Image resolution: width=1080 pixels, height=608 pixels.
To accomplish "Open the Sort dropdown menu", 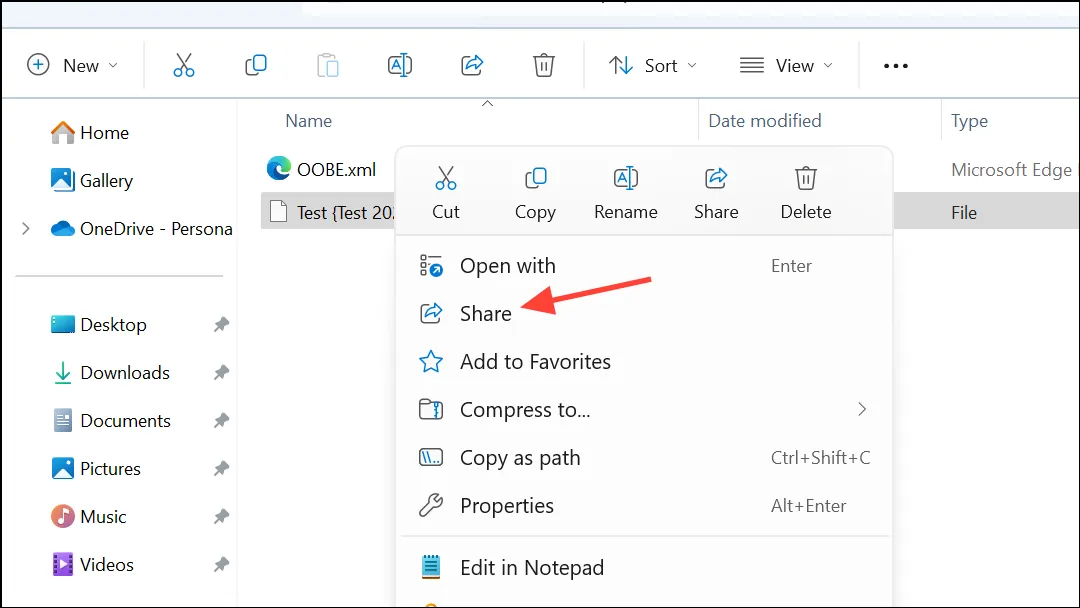I will (652, 65).
